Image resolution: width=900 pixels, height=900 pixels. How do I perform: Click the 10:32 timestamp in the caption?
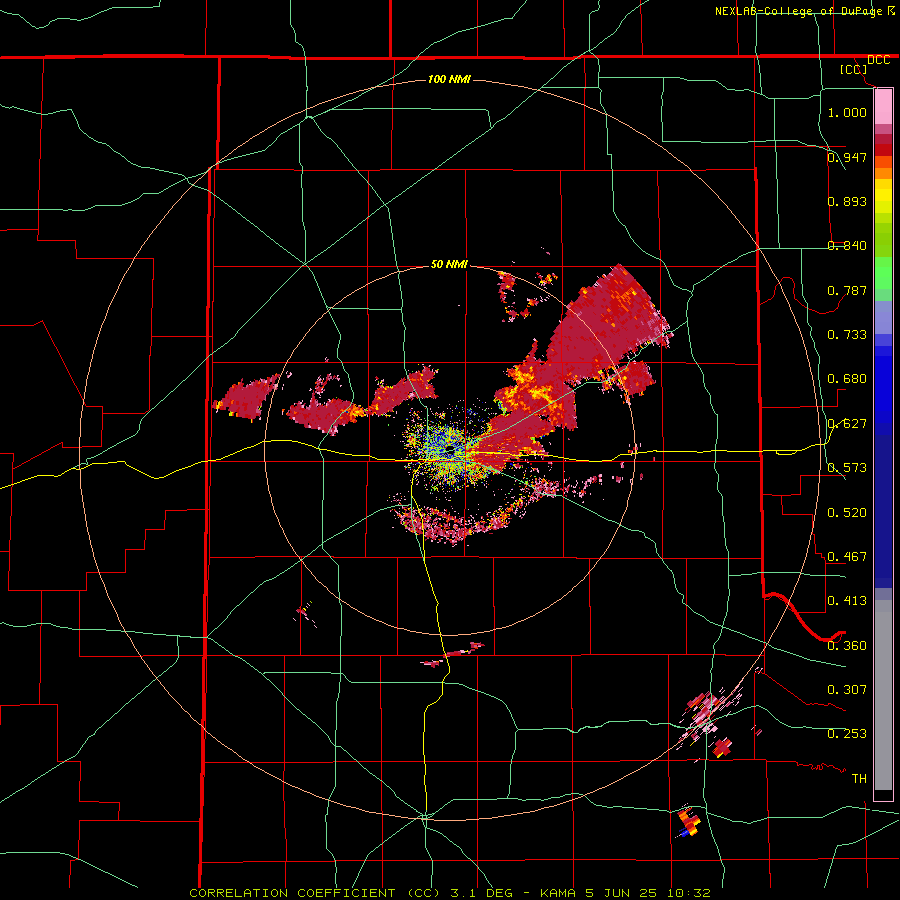point(688,893)
